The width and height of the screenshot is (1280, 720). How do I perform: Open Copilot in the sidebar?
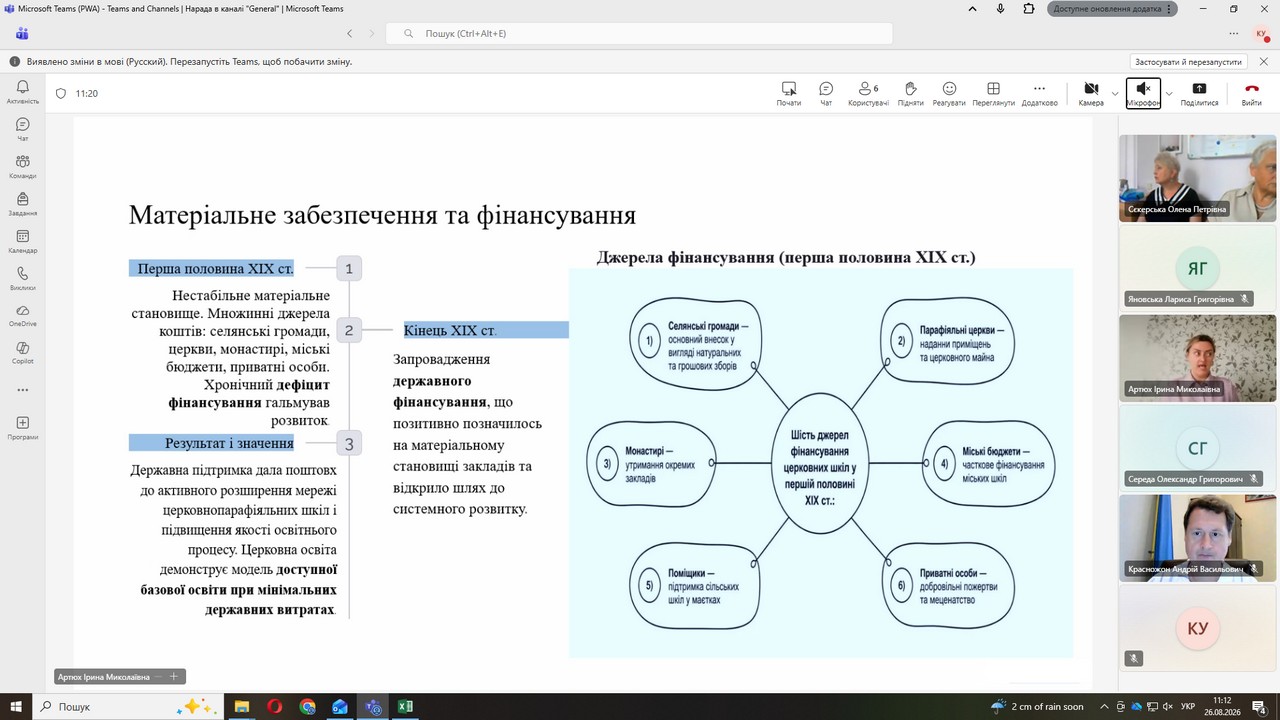[x=22, y=352]
